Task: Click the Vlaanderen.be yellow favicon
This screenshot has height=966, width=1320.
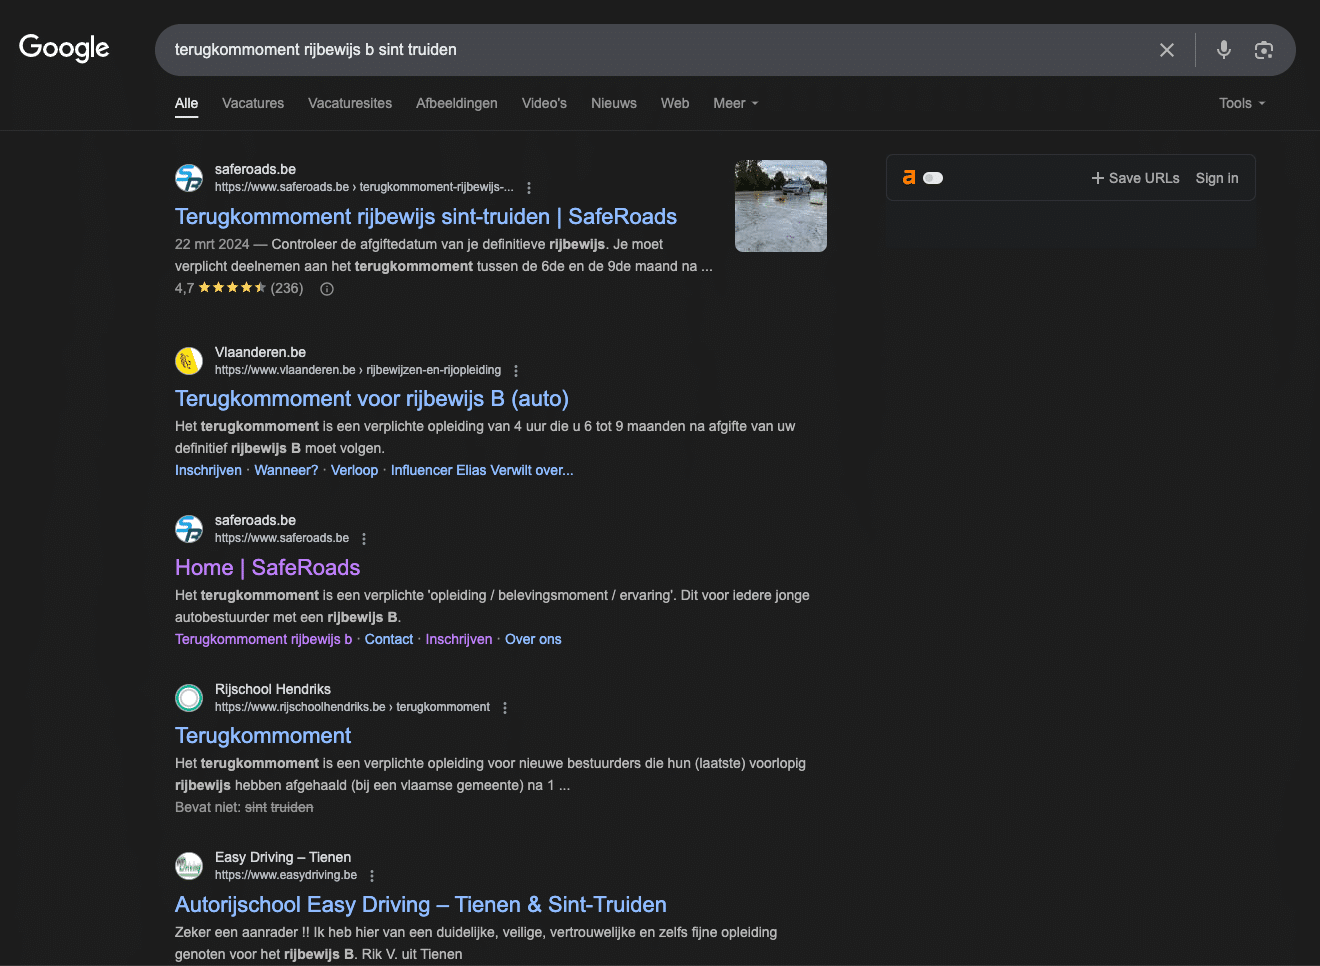Action: coord(189,361)
